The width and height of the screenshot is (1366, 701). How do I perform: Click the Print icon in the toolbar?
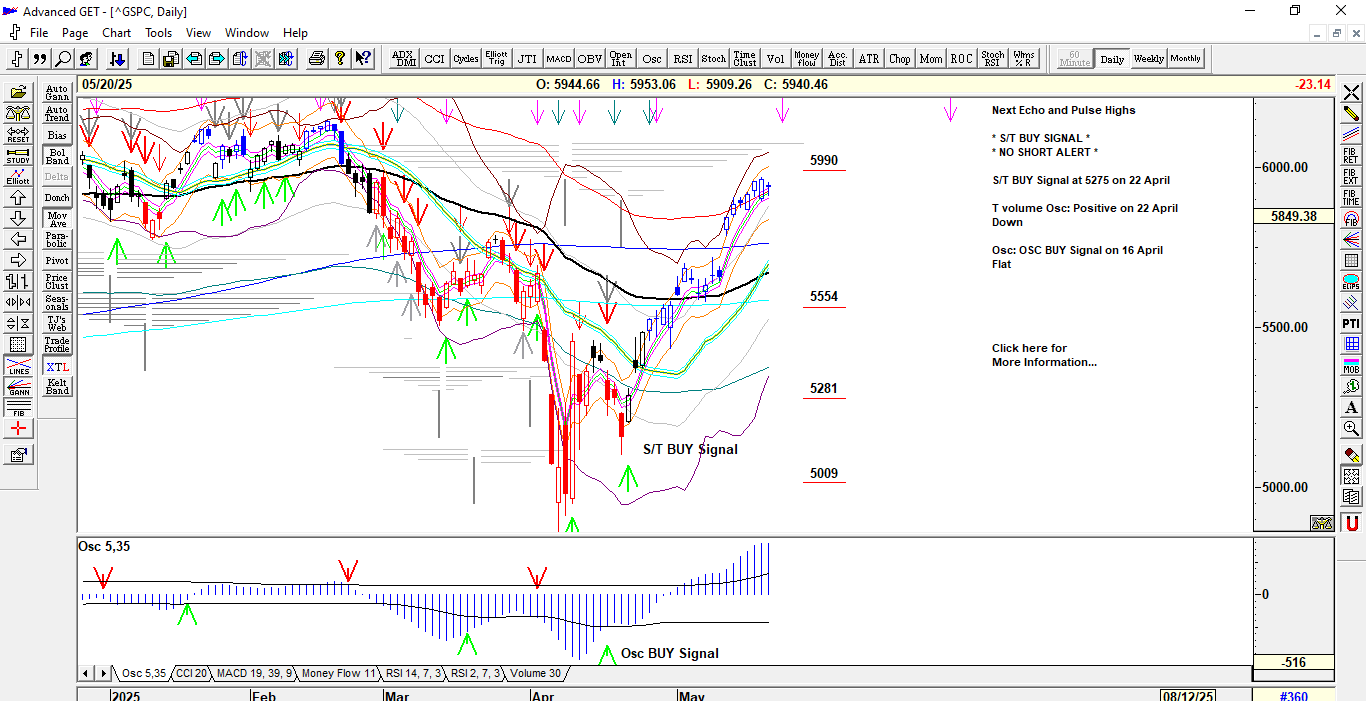tap(317, 59)
